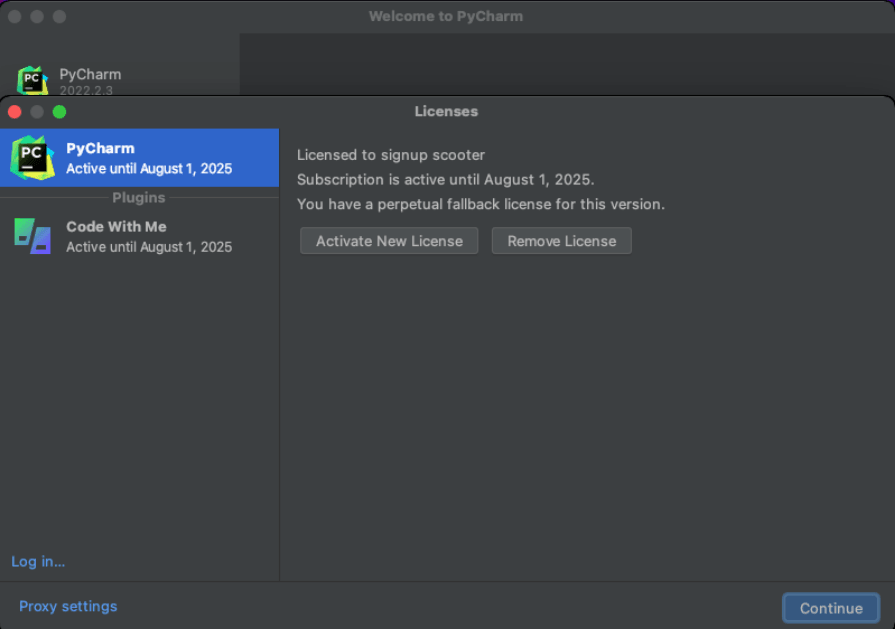895x629 pixels.
Task: Open the Log in… link
Action: pos(38,561)
